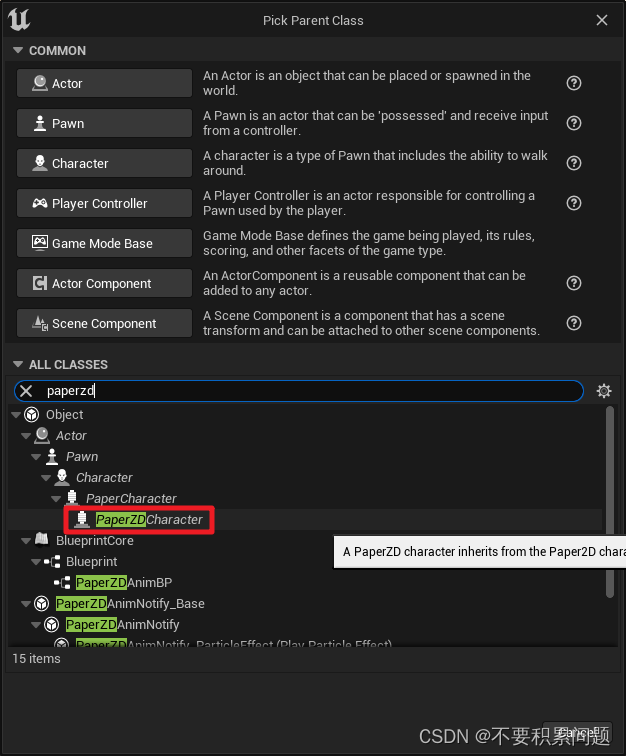Select PaperZDCharacter in the class tree
Screen dimensions: 626x756
149,520
